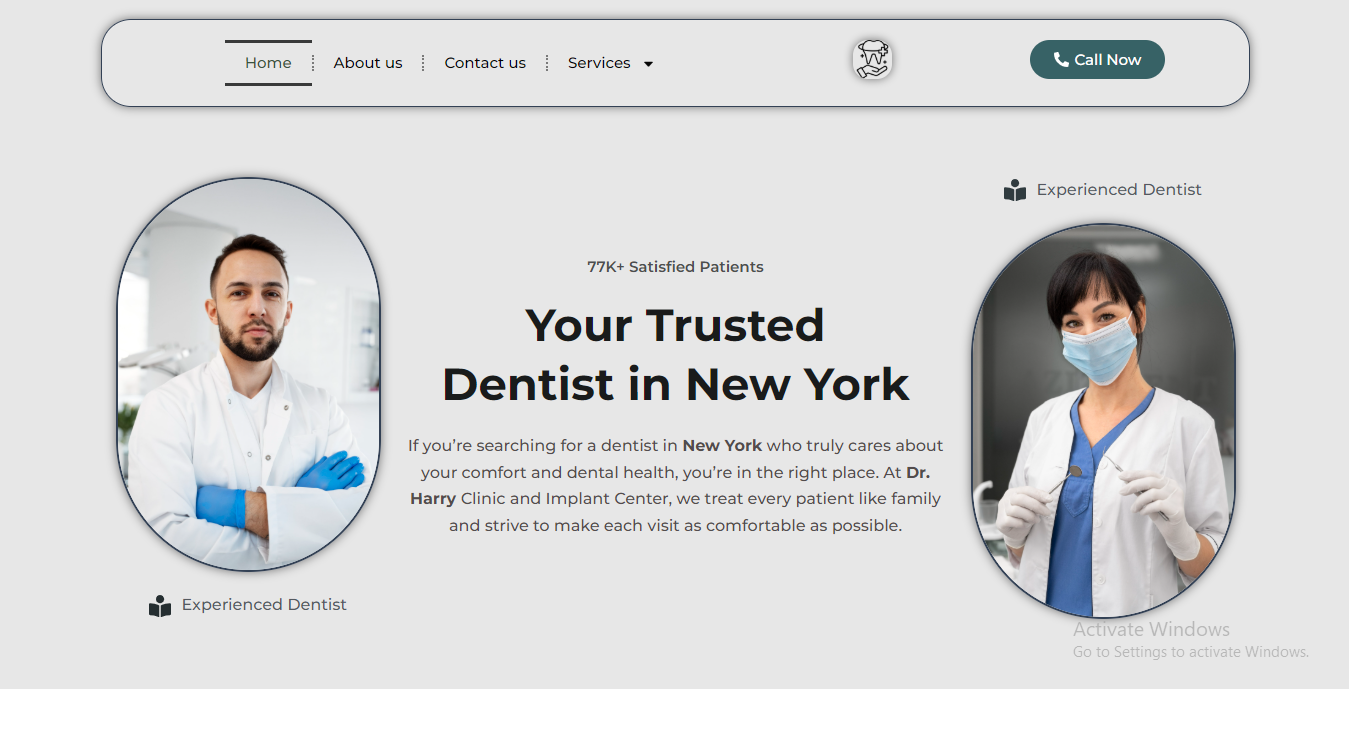Click the Call Now button

[1097, 60]
